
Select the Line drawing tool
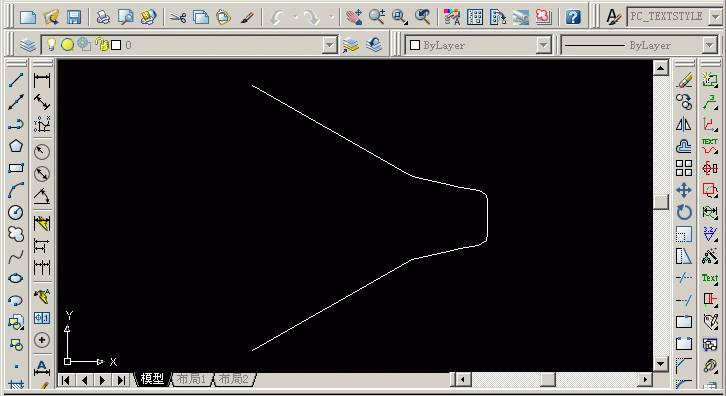tap(16, 80)
